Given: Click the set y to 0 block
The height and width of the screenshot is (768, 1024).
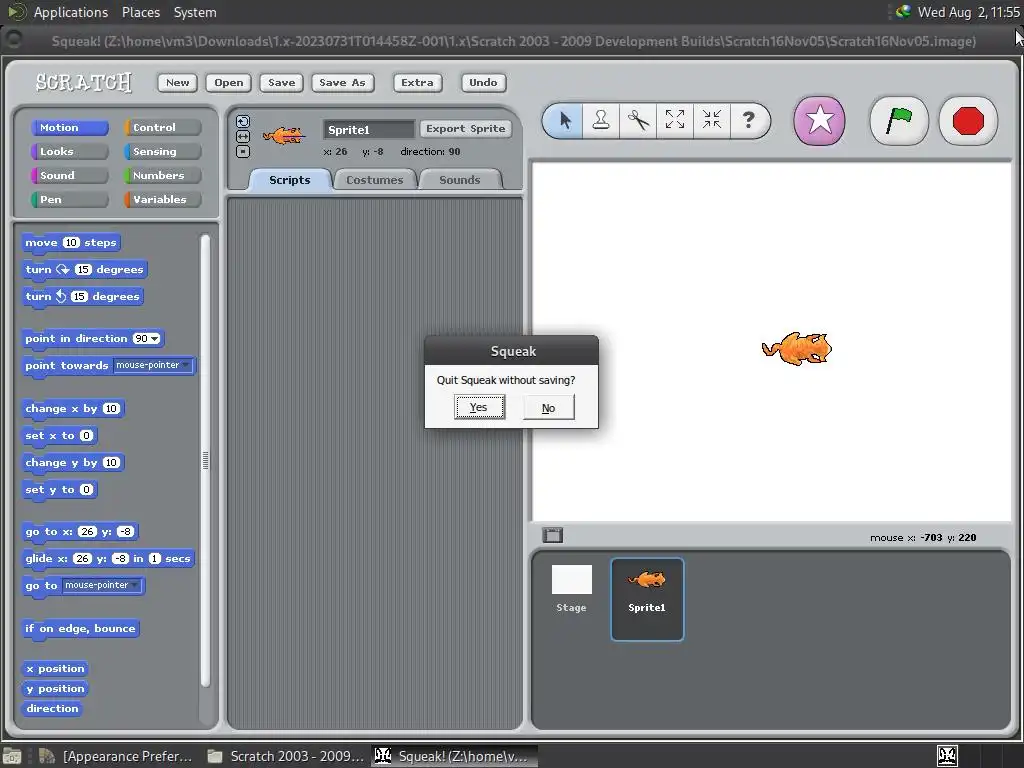Looking at the screenshot, I should [60, 490].
